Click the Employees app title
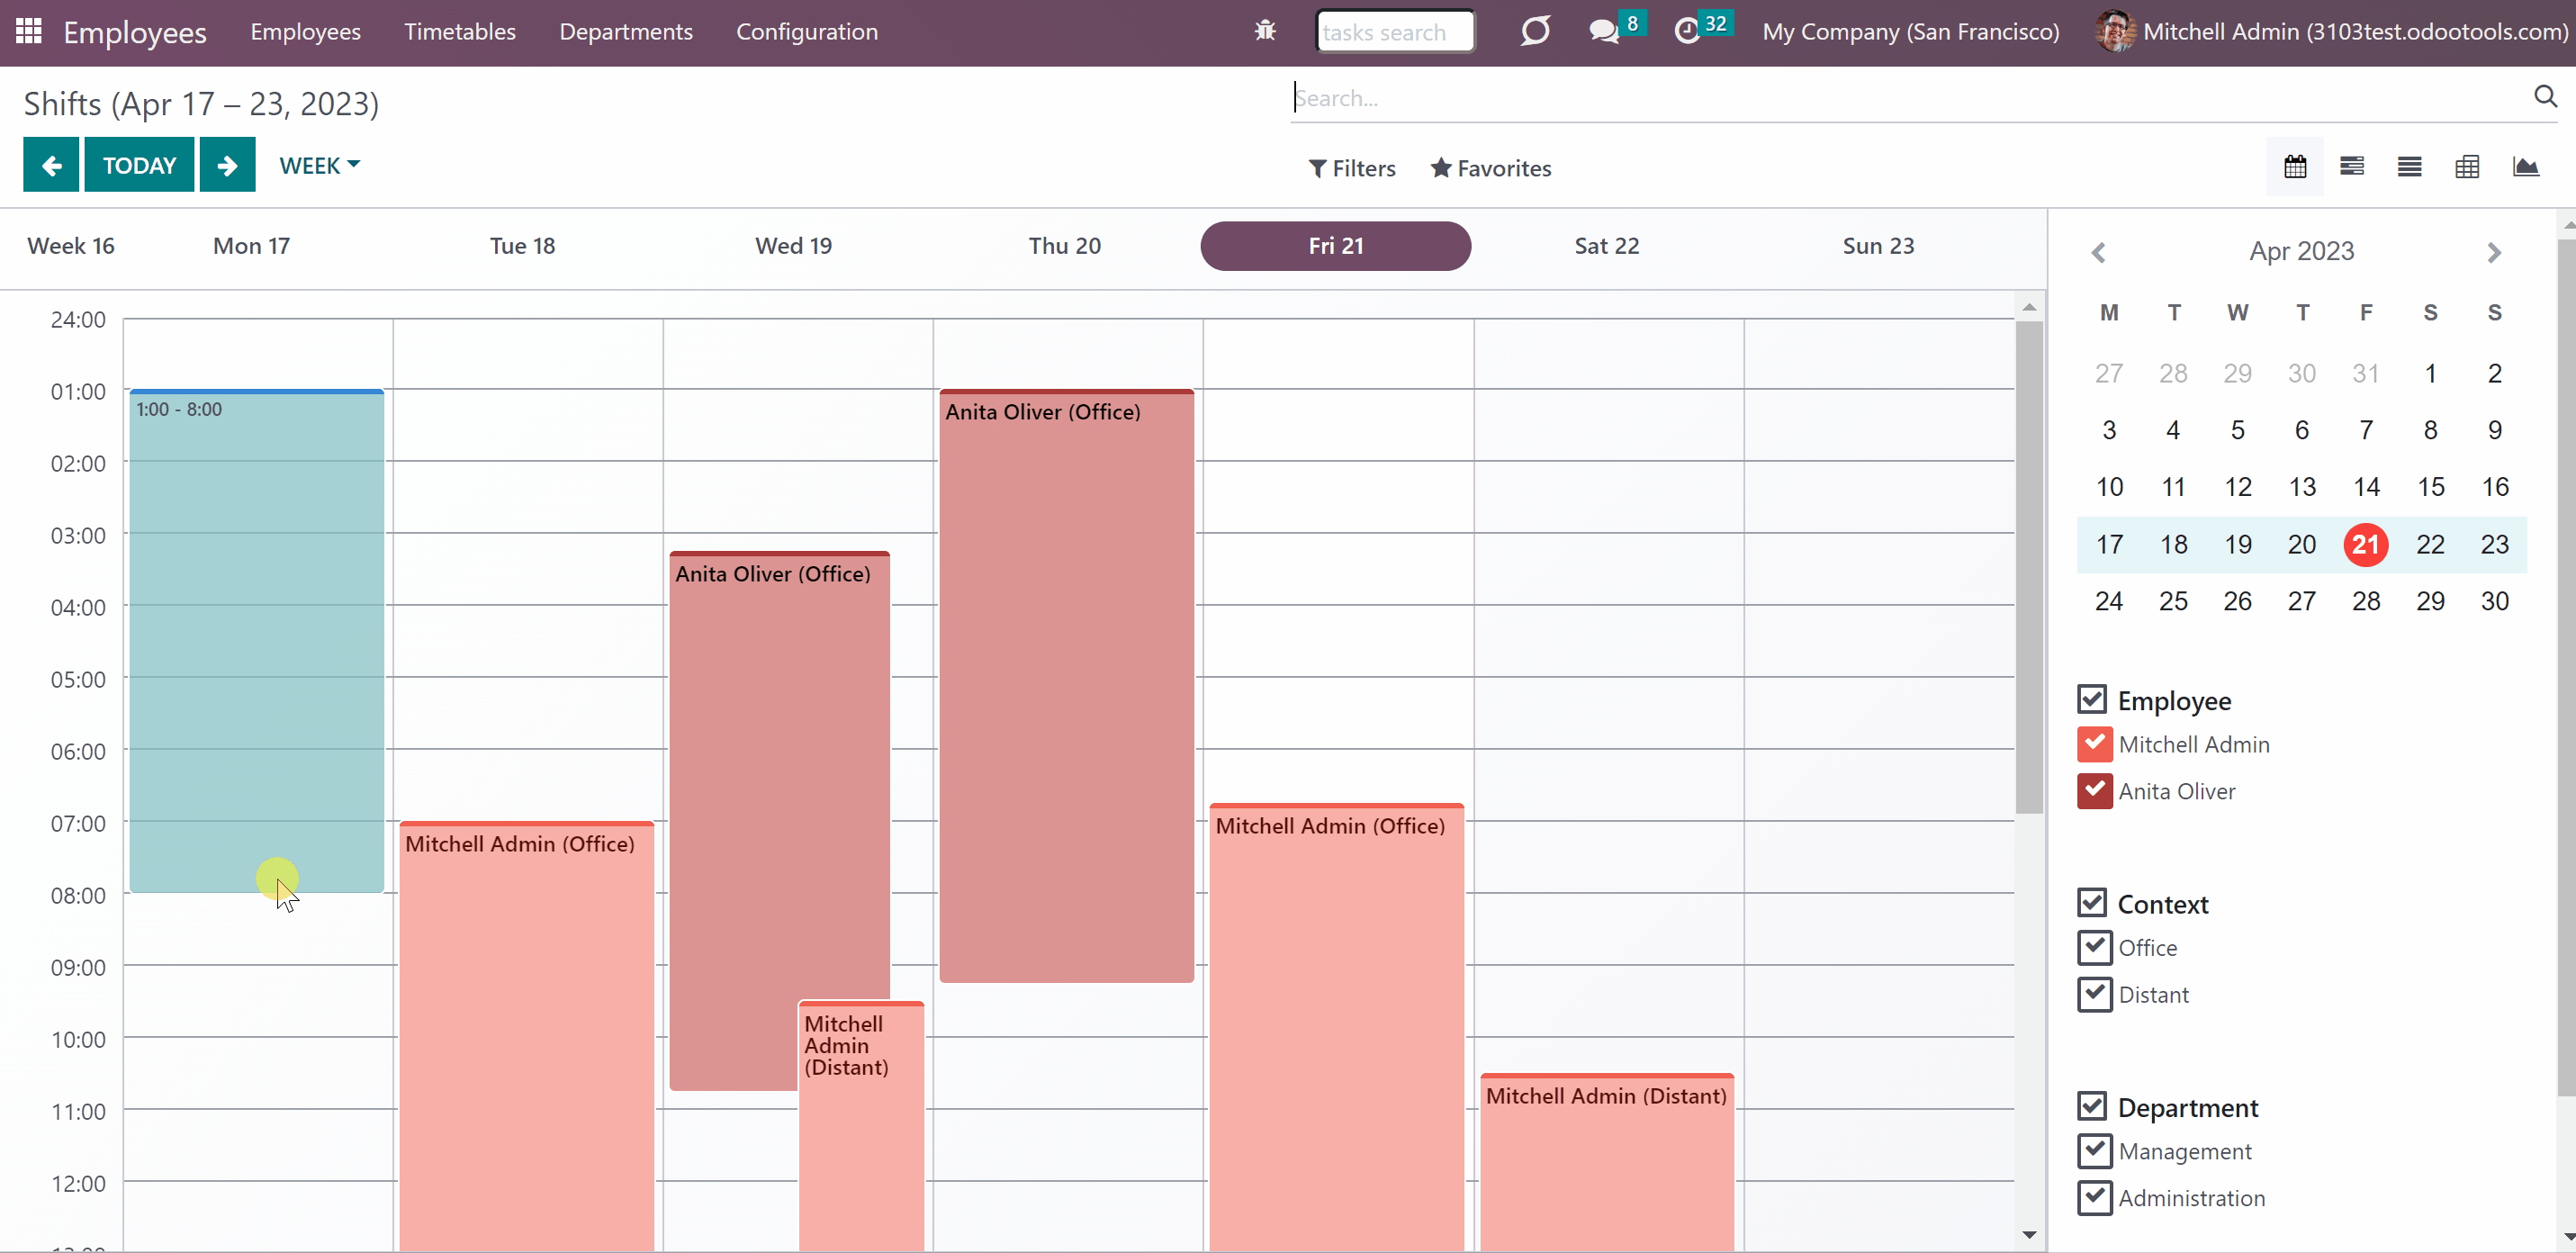 135,32
